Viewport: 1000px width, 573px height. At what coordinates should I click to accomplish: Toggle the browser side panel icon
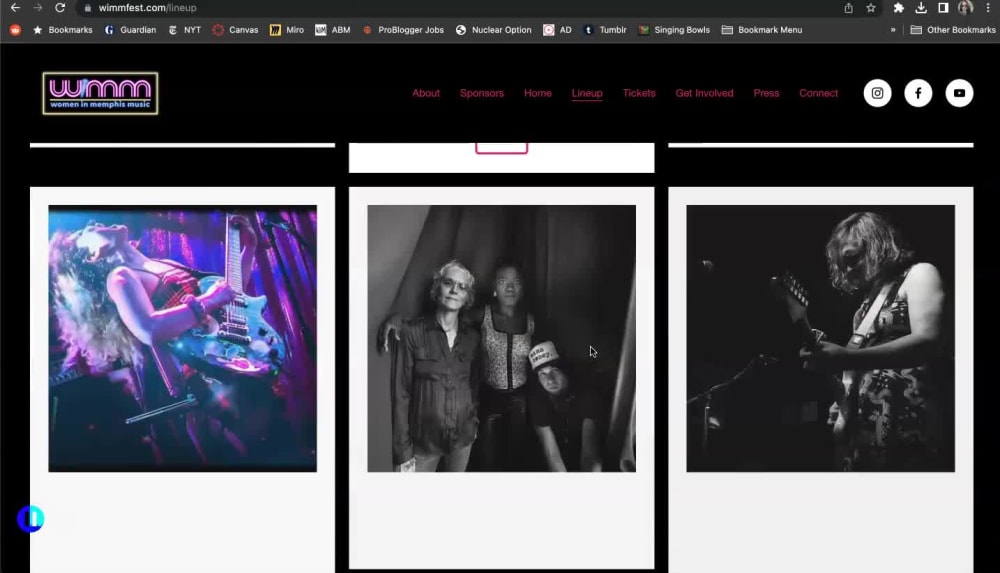click(943, 8)
